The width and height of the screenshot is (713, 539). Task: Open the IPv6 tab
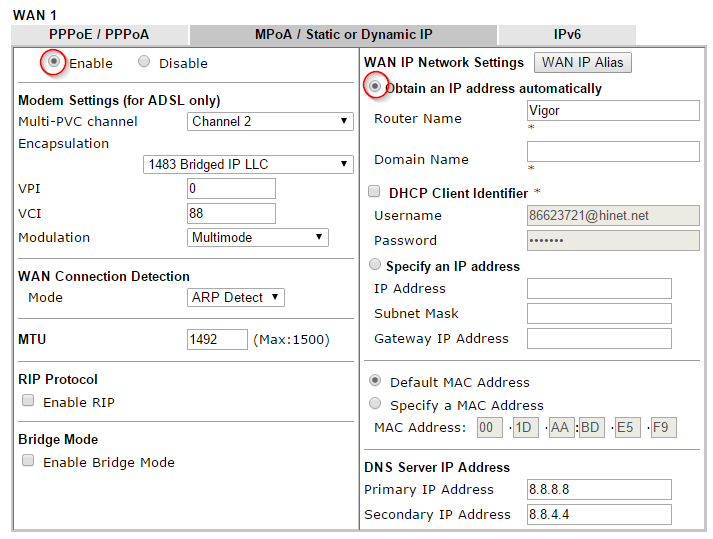566,34
